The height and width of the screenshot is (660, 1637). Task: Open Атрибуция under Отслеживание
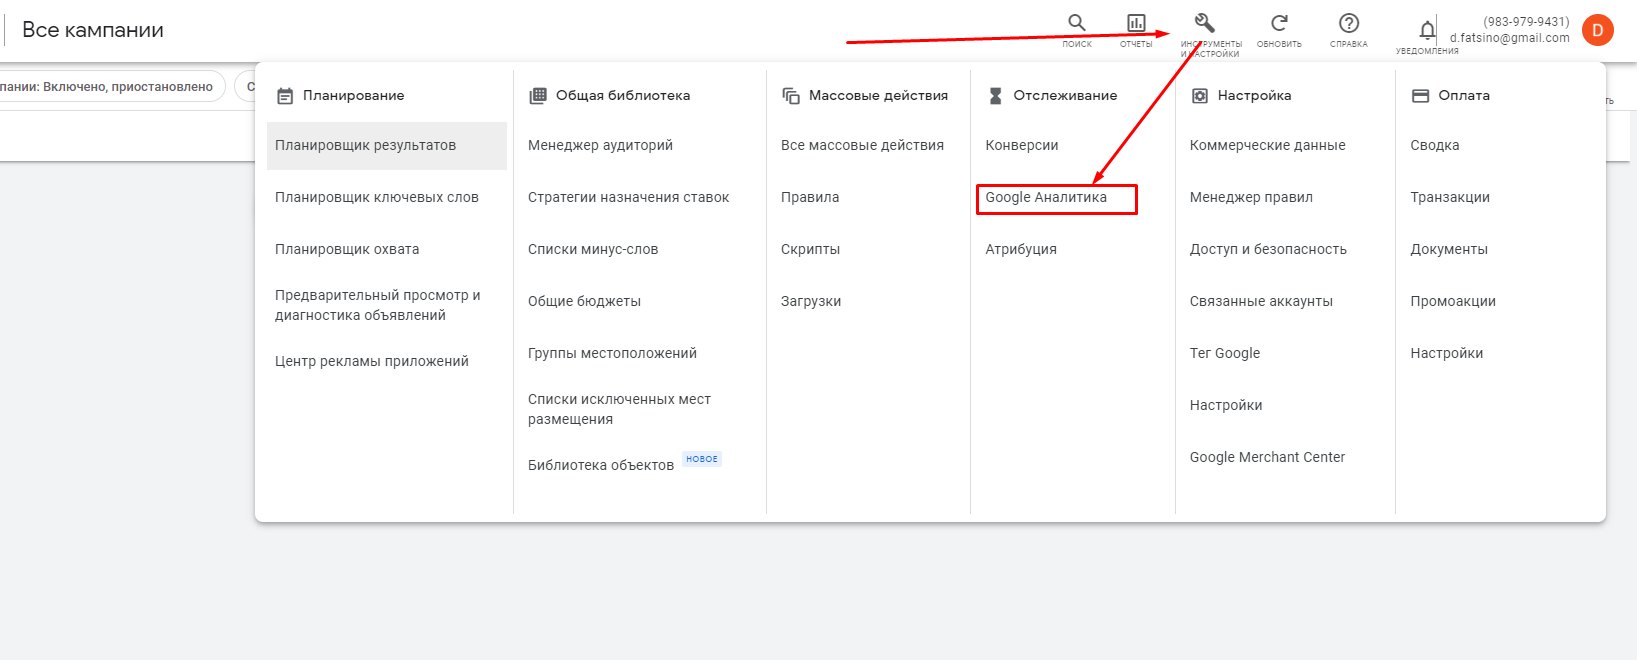1021,250
